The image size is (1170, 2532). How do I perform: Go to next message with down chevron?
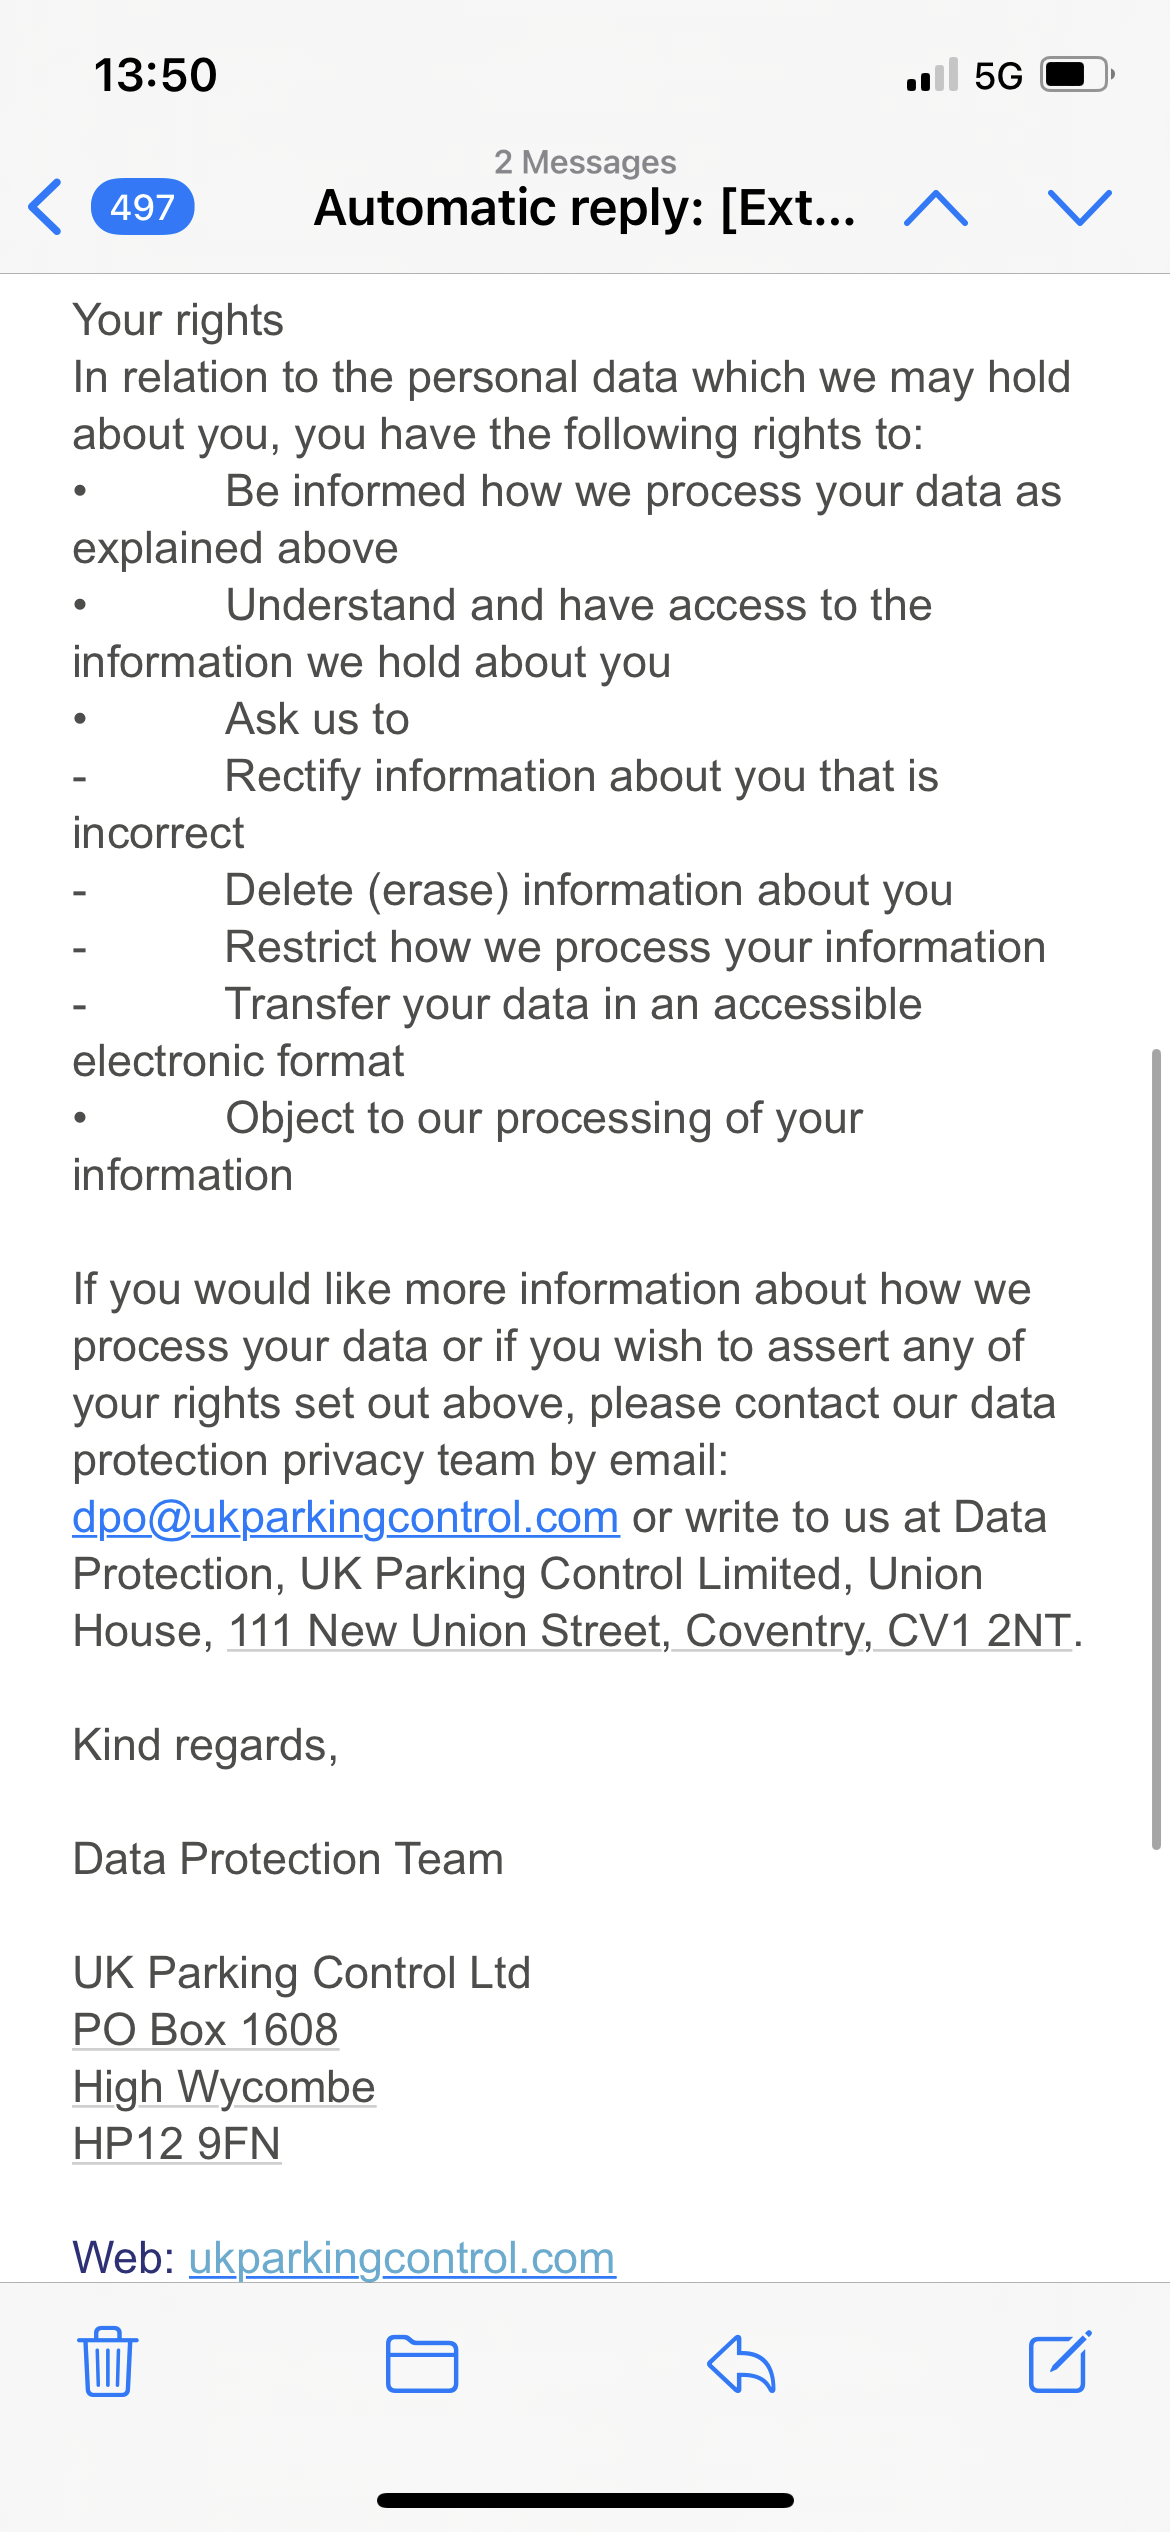[x=1080, y=207]
